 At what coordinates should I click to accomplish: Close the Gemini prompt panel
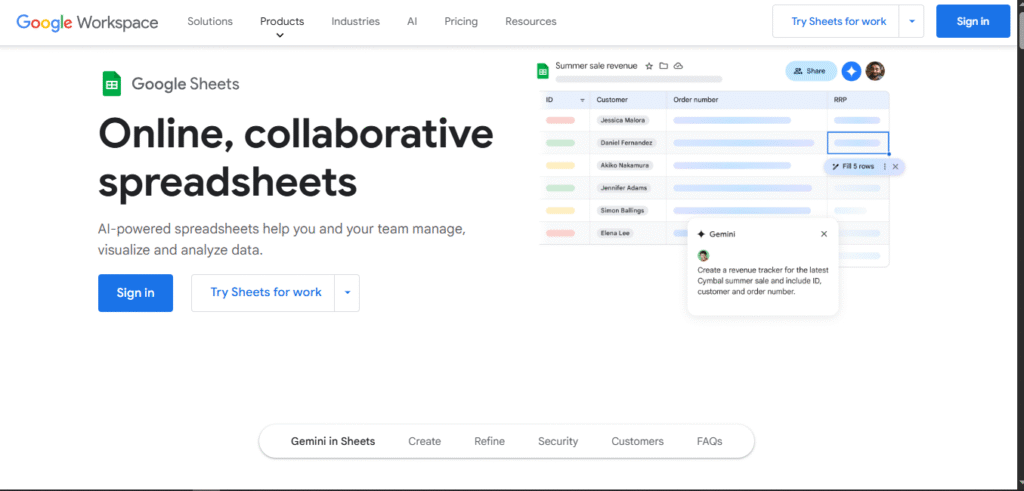tap(824, 234)
